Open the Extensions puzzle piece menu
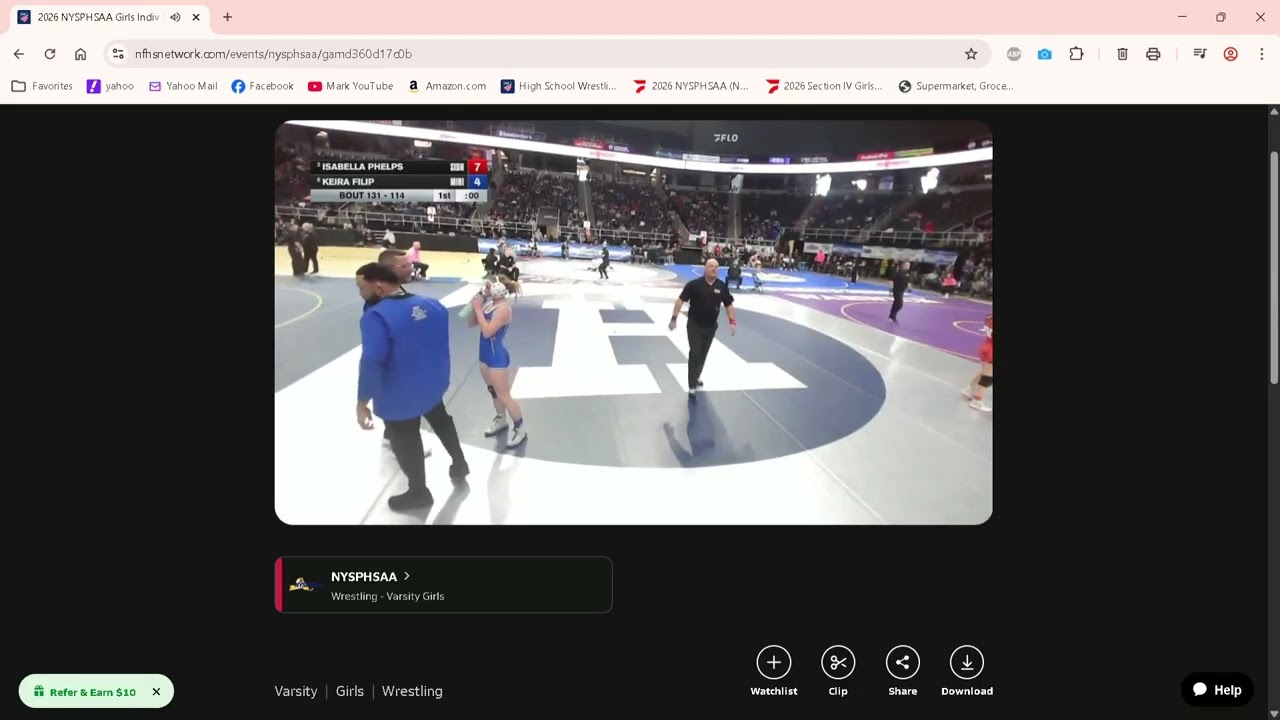This screenshot has width=1280, height=720. (x=1077, y=54)
